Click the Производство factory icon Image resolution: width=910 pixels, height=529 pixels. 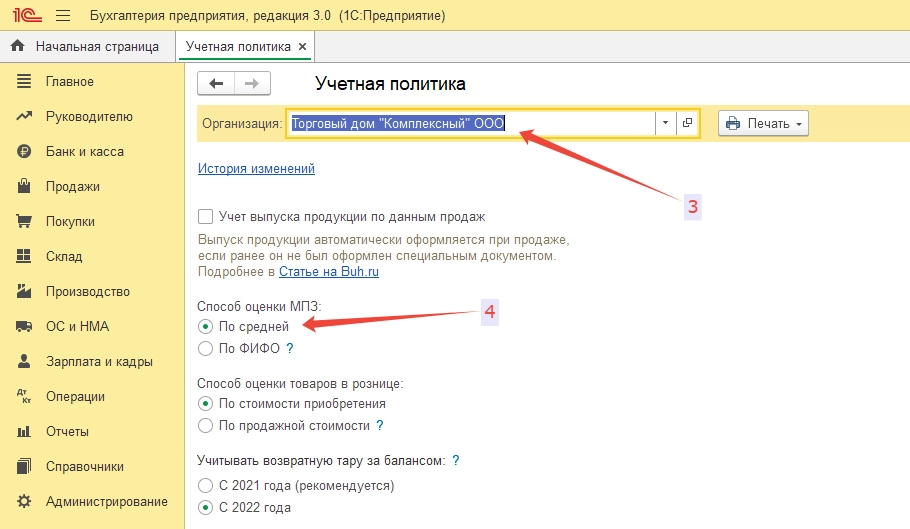coord(24,291)
